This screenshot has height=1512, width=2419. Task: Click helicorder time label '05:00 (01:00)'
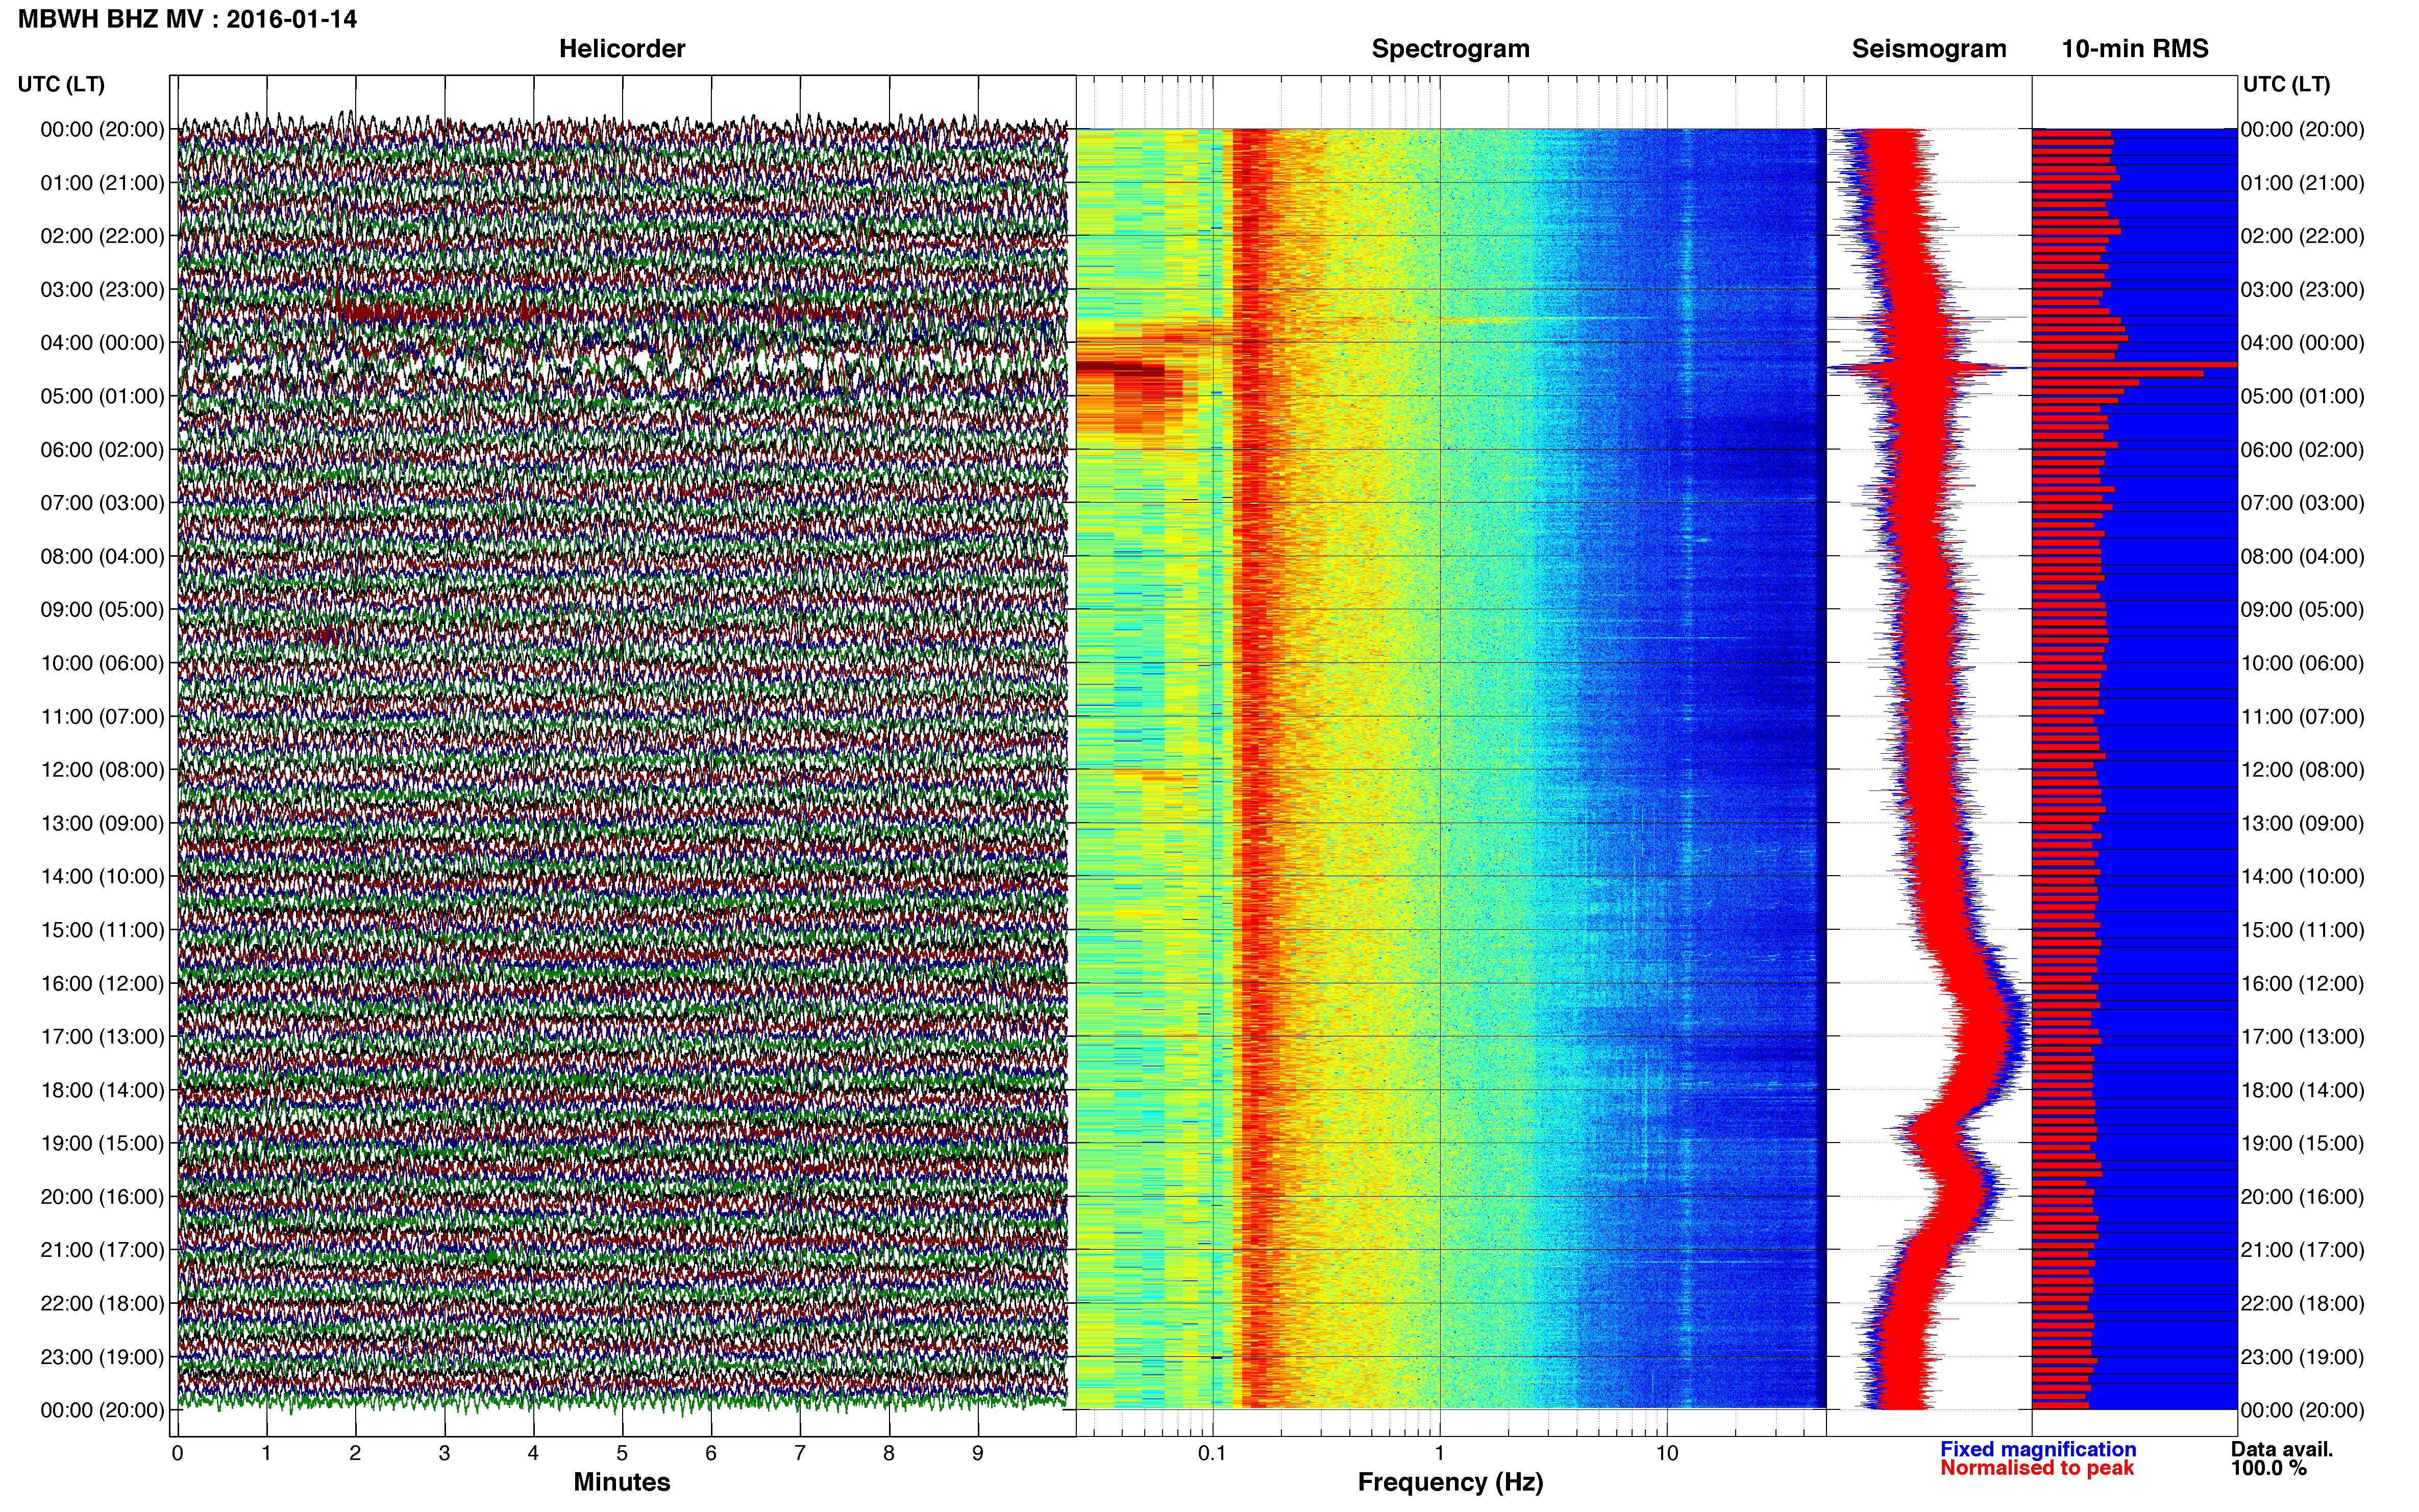tap(102, 396)
